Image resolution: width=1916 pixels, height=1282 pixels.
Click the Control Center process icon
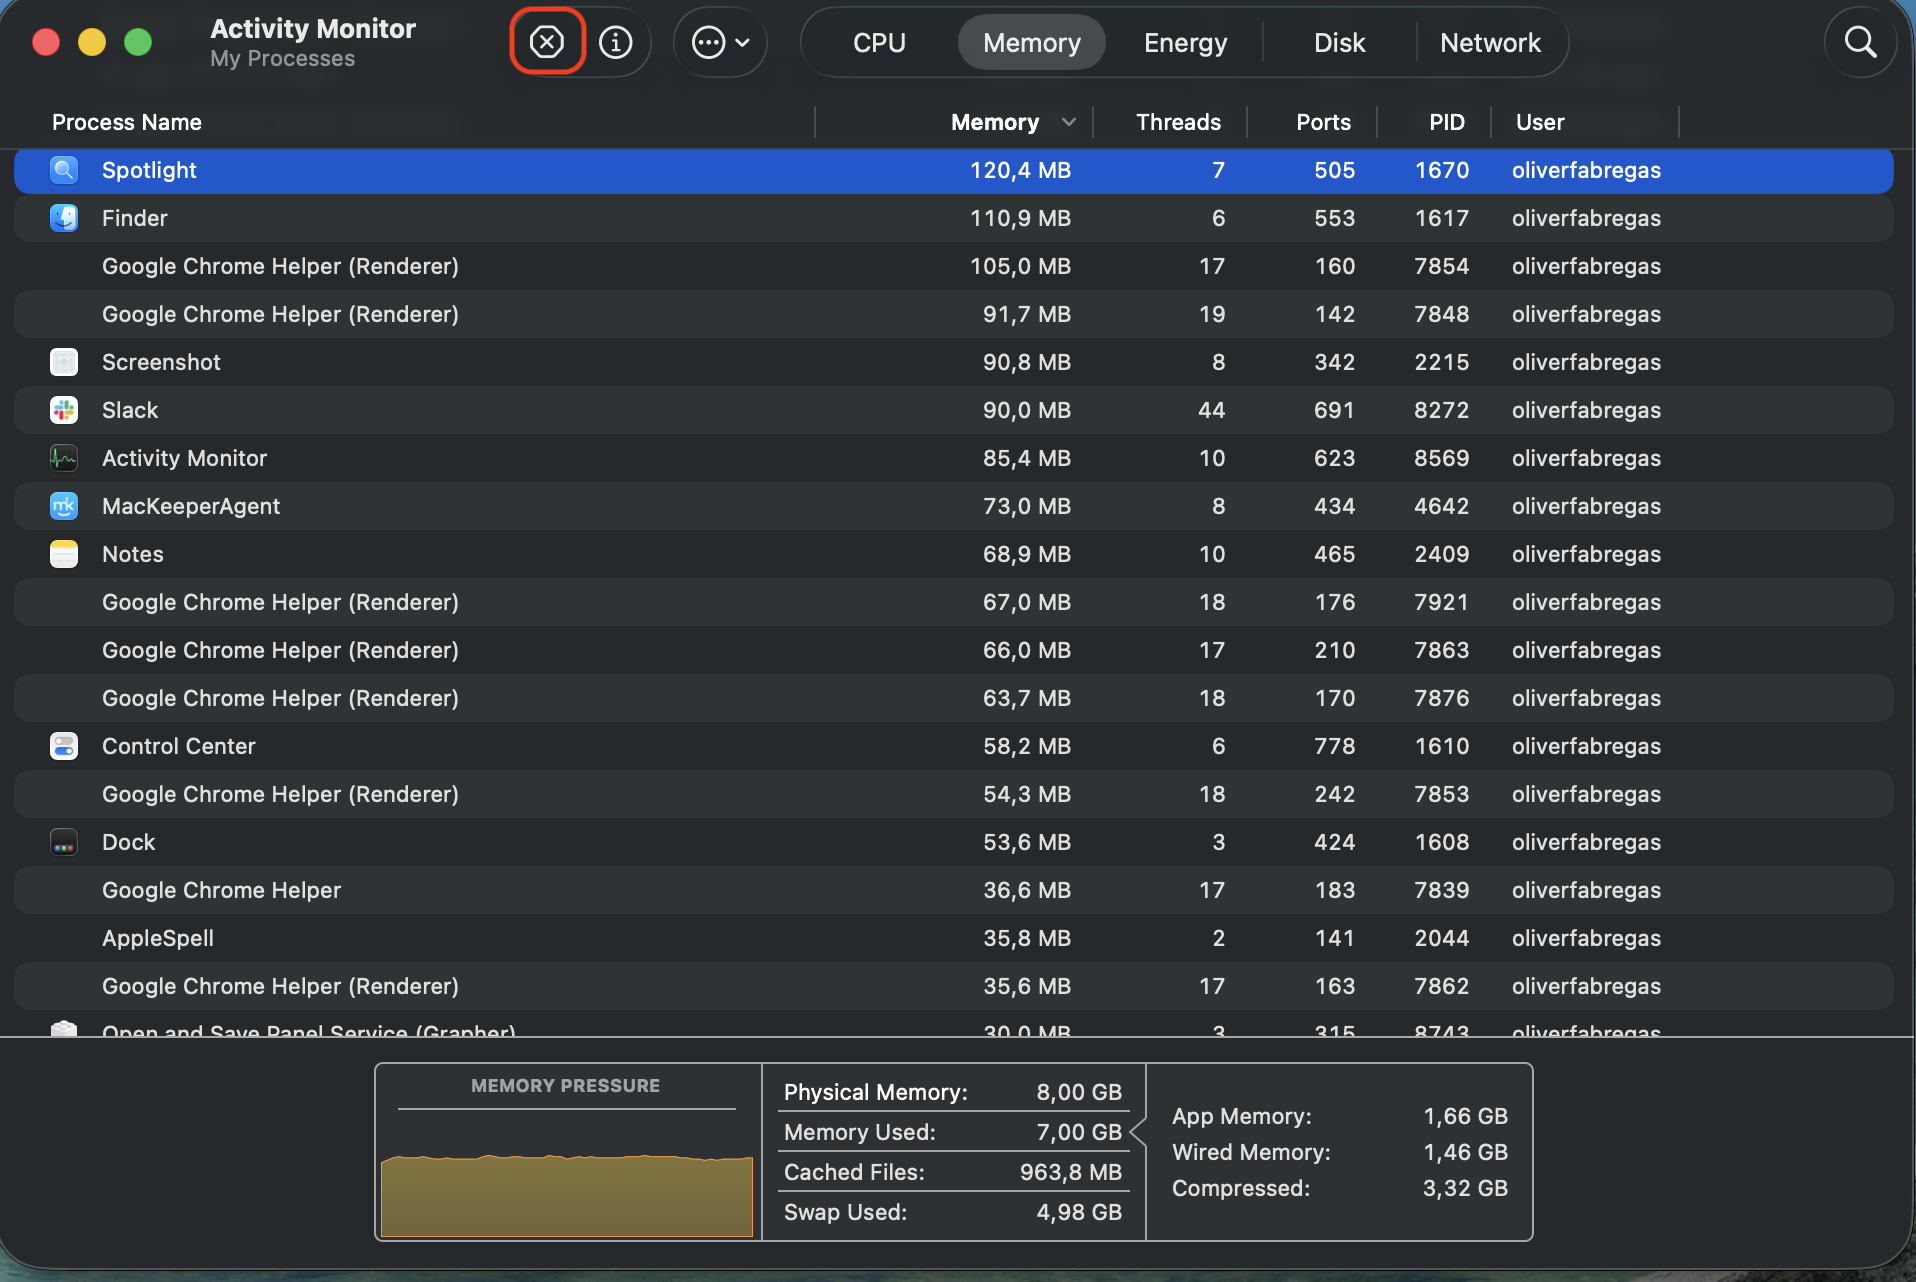[x=64, y=746]
